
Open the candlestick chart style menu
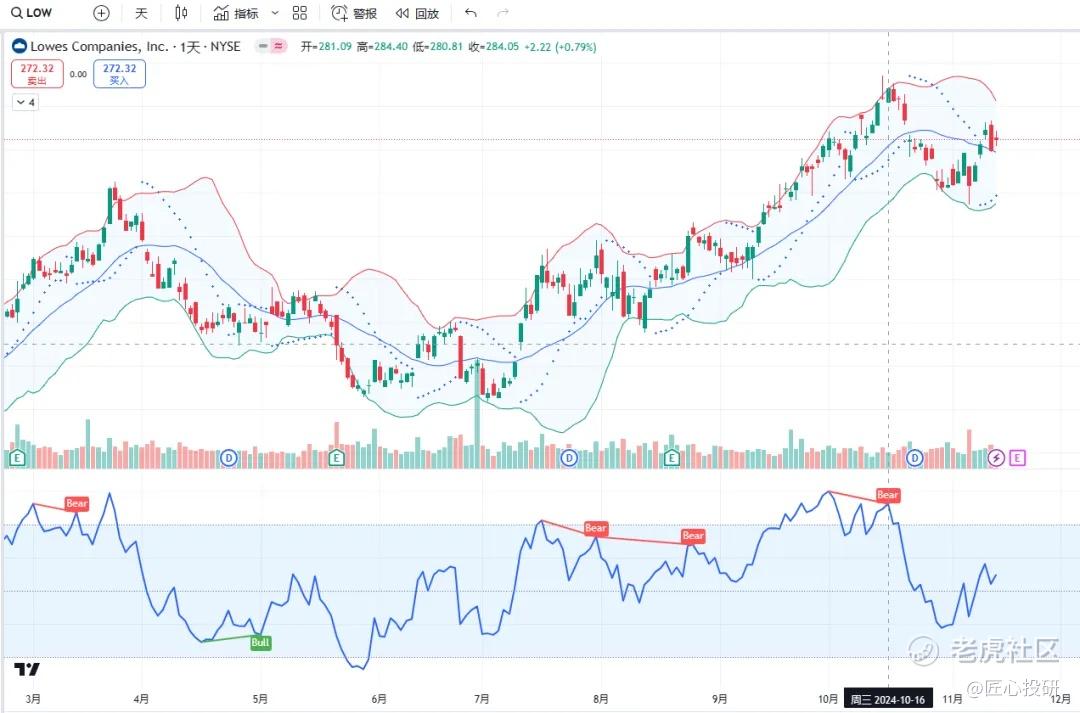[x=180, y=13]
